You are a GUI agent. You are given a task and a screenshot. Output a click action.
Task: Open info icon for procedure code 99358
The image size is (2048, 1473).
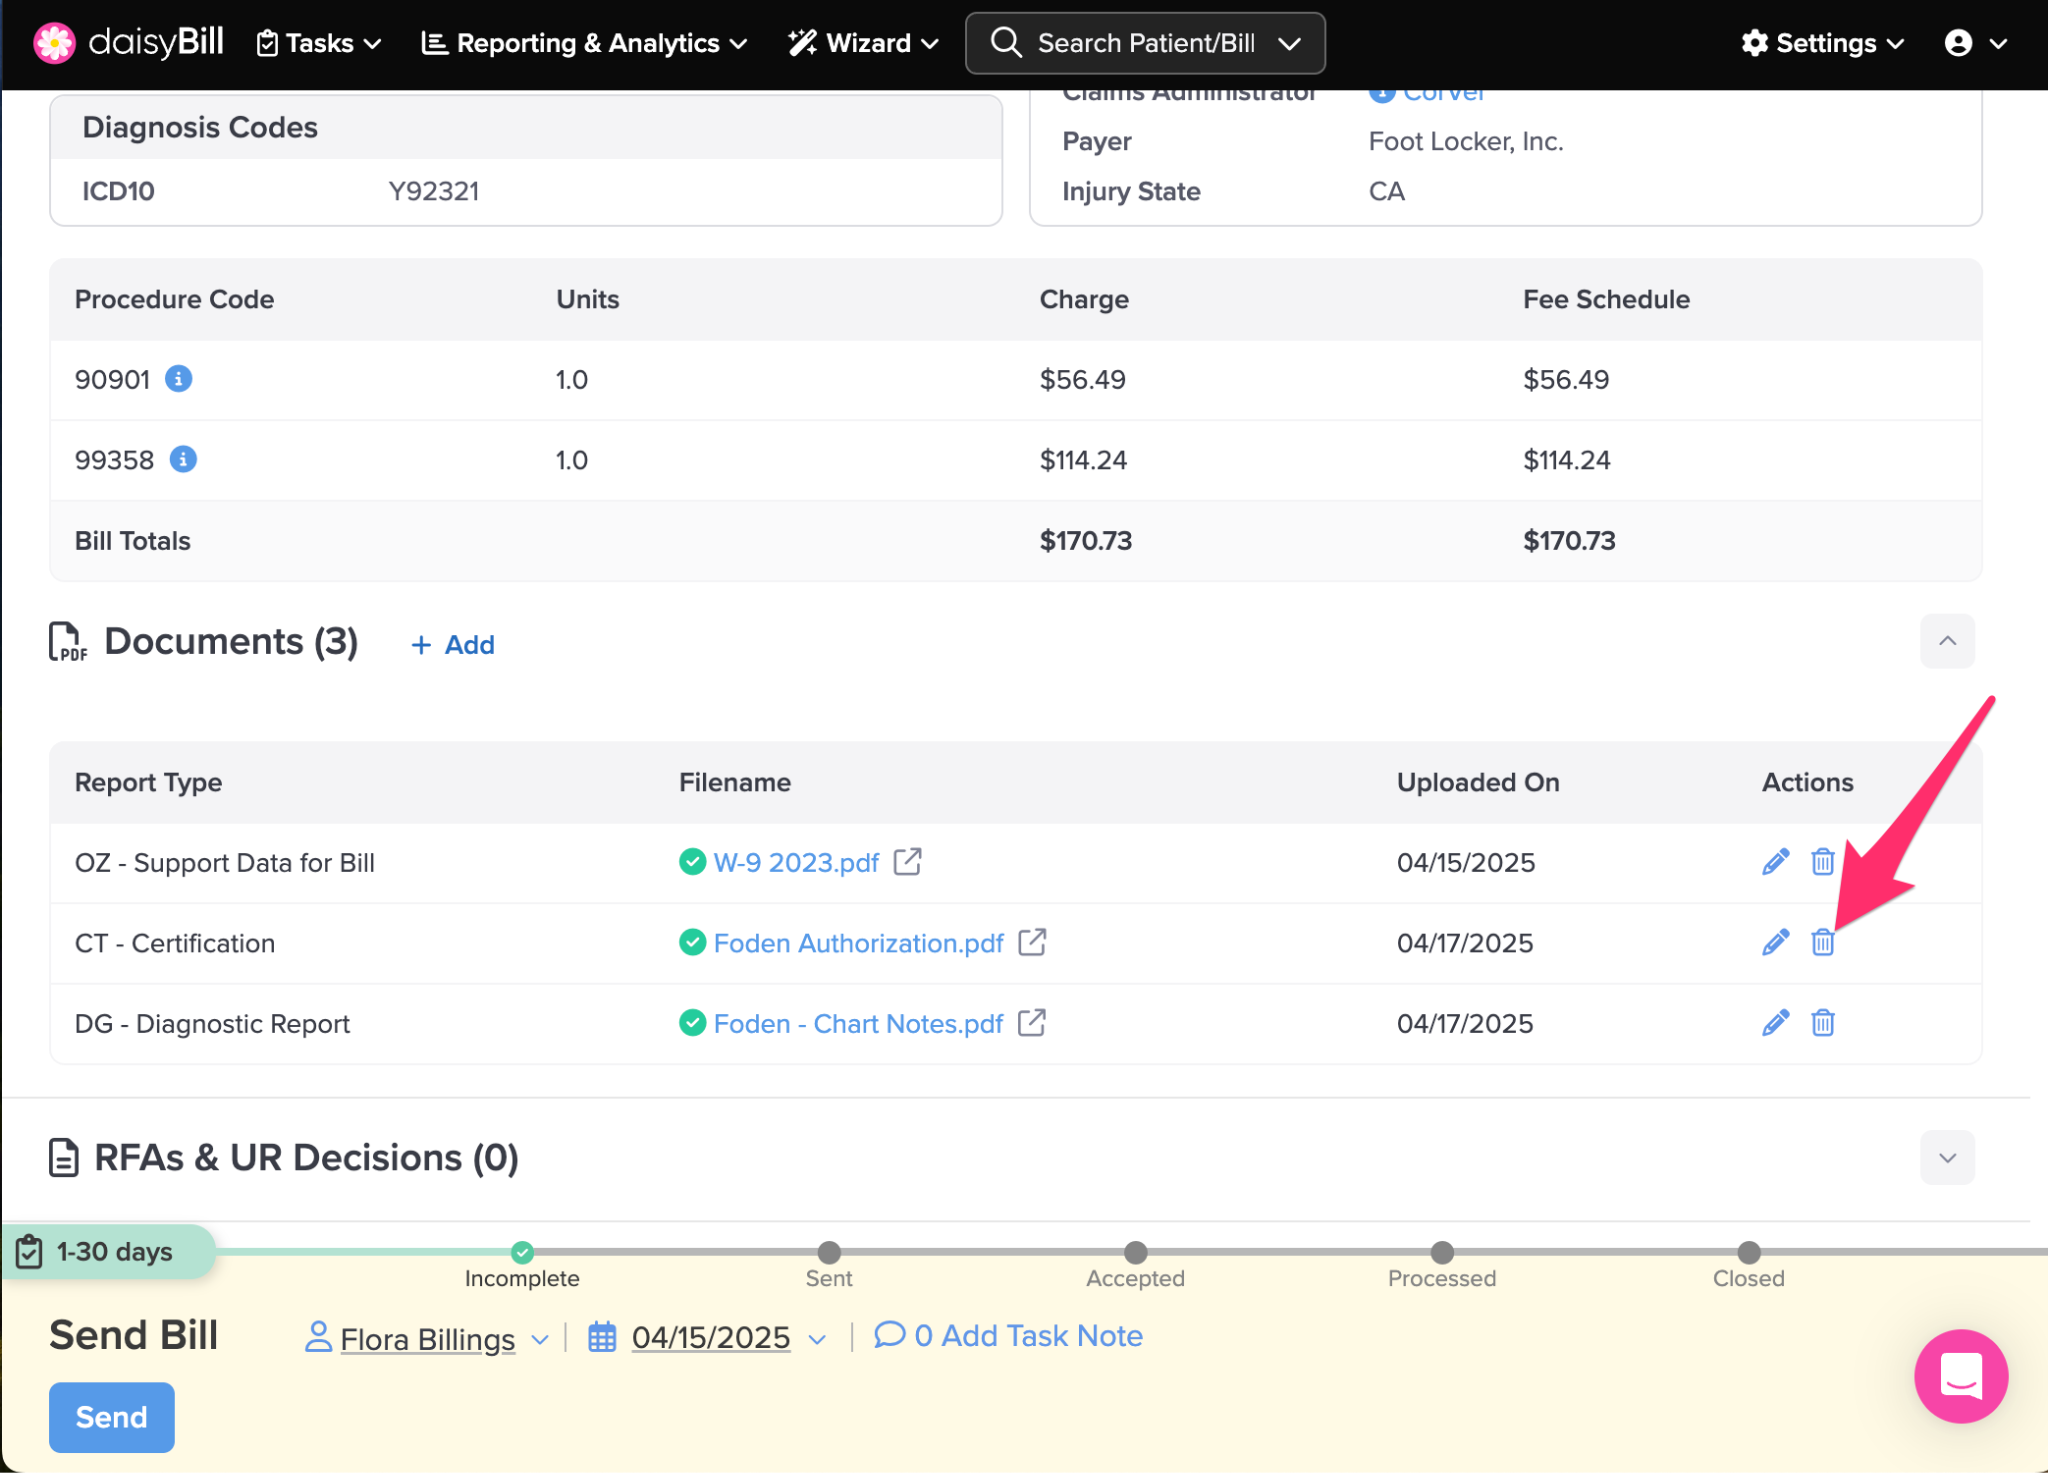point(183,459)
